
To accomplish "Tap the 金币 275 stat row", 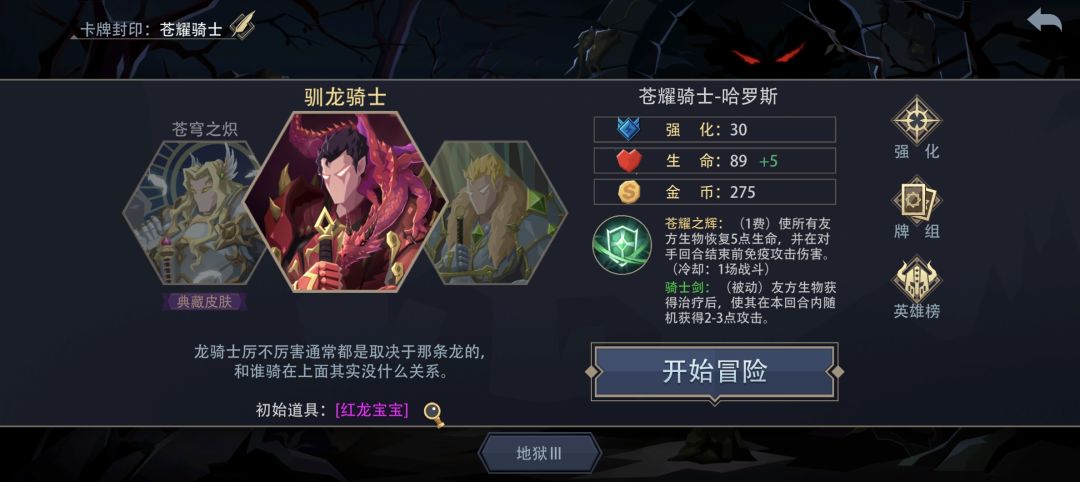I will 714,192.
